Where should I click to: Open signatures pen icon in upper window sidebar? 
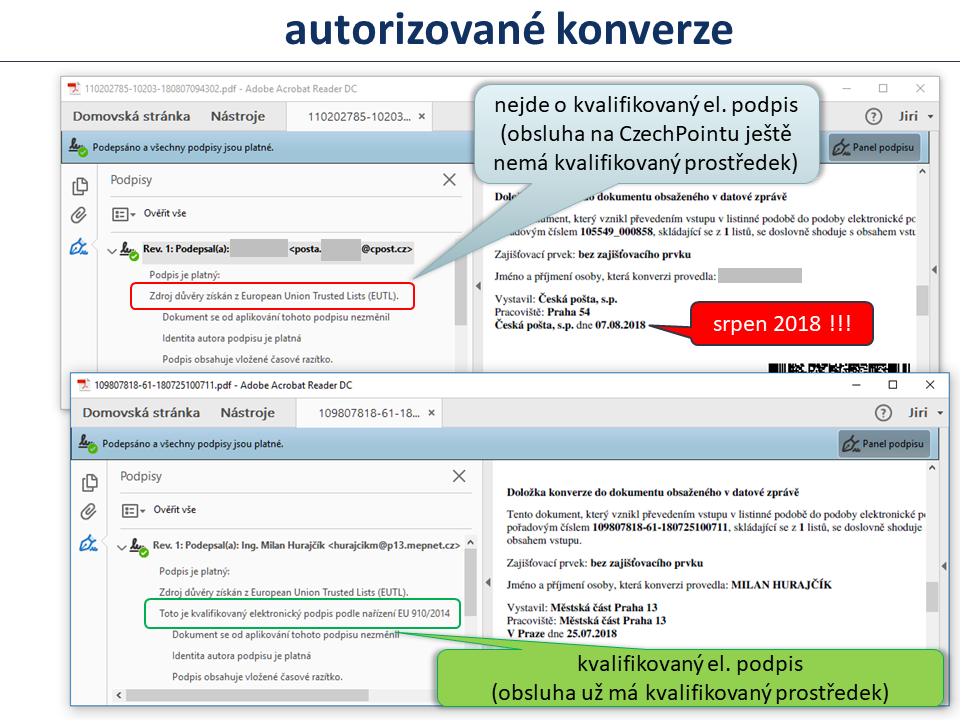click(79, 247)
